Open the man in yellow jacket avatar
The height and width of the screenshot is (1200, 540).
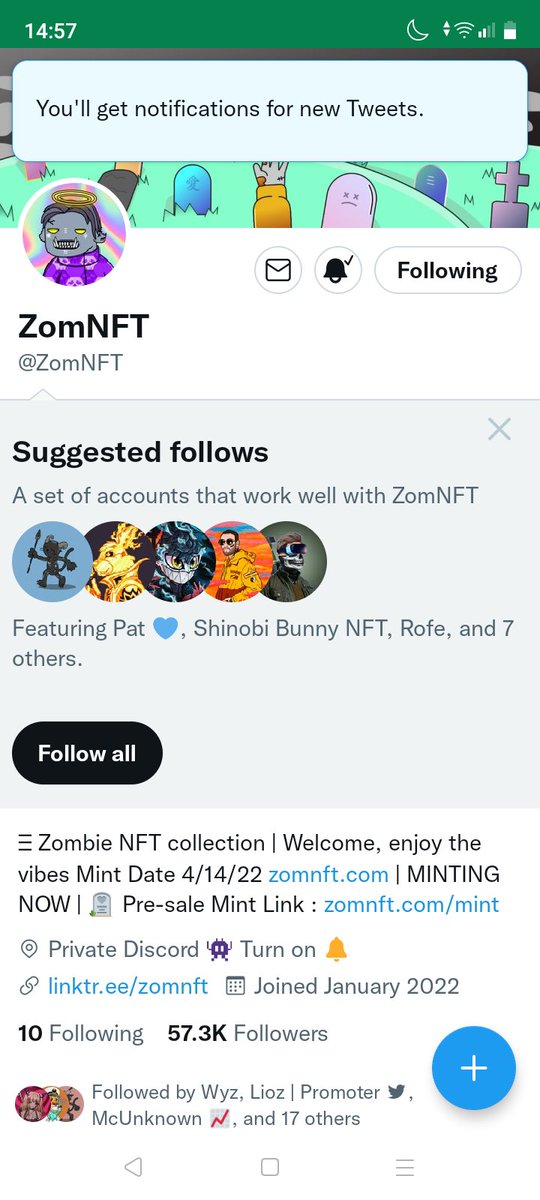pyautogui.click(x=236, y=561)
